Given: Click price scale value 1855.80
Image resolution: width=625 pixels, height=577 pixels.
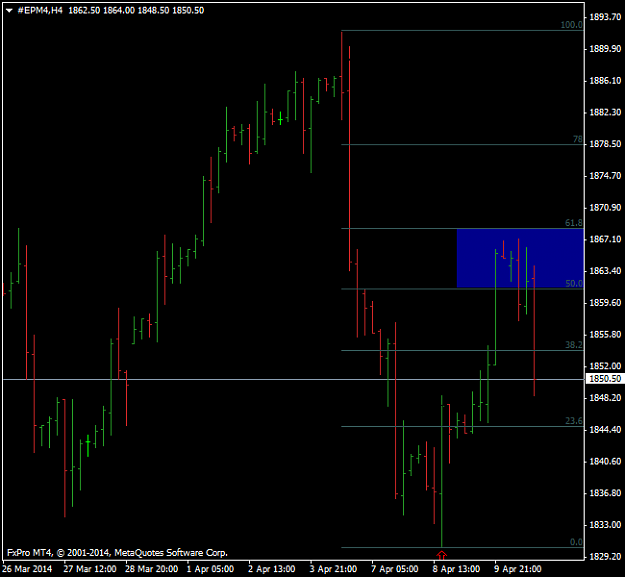Looking at the screenshot, I should click(x=605, y=334).
